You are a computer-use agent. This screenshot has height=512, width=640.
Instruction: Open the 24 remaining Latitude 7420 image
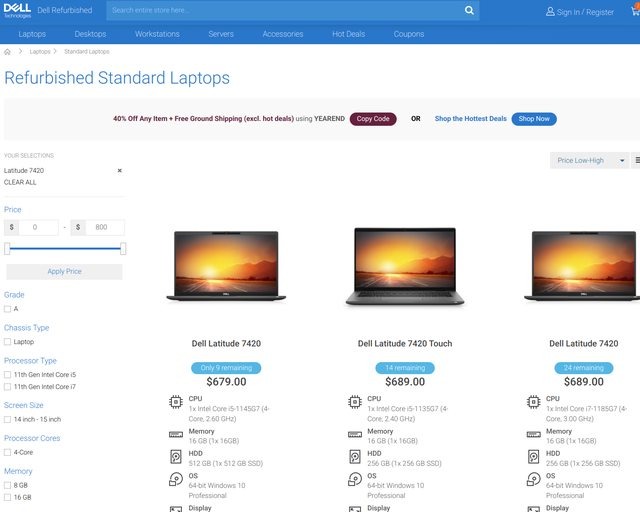(x=584, y=266)
